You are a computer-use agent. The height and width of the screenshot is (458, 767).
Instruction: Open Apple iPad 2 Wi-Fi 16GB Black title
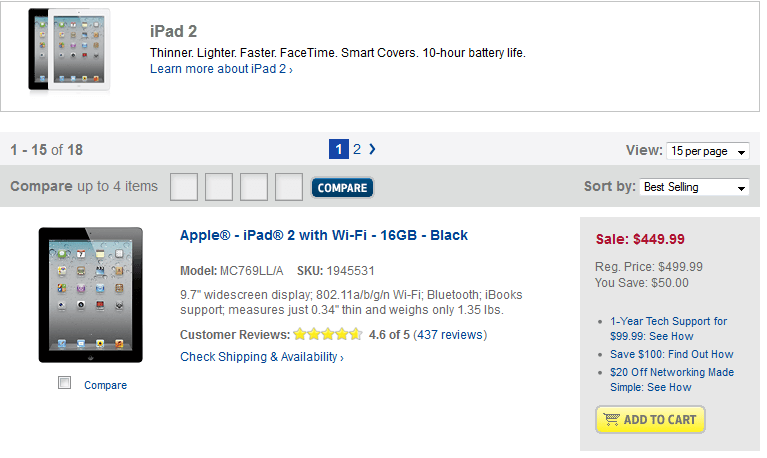click(x=324, y=235)
